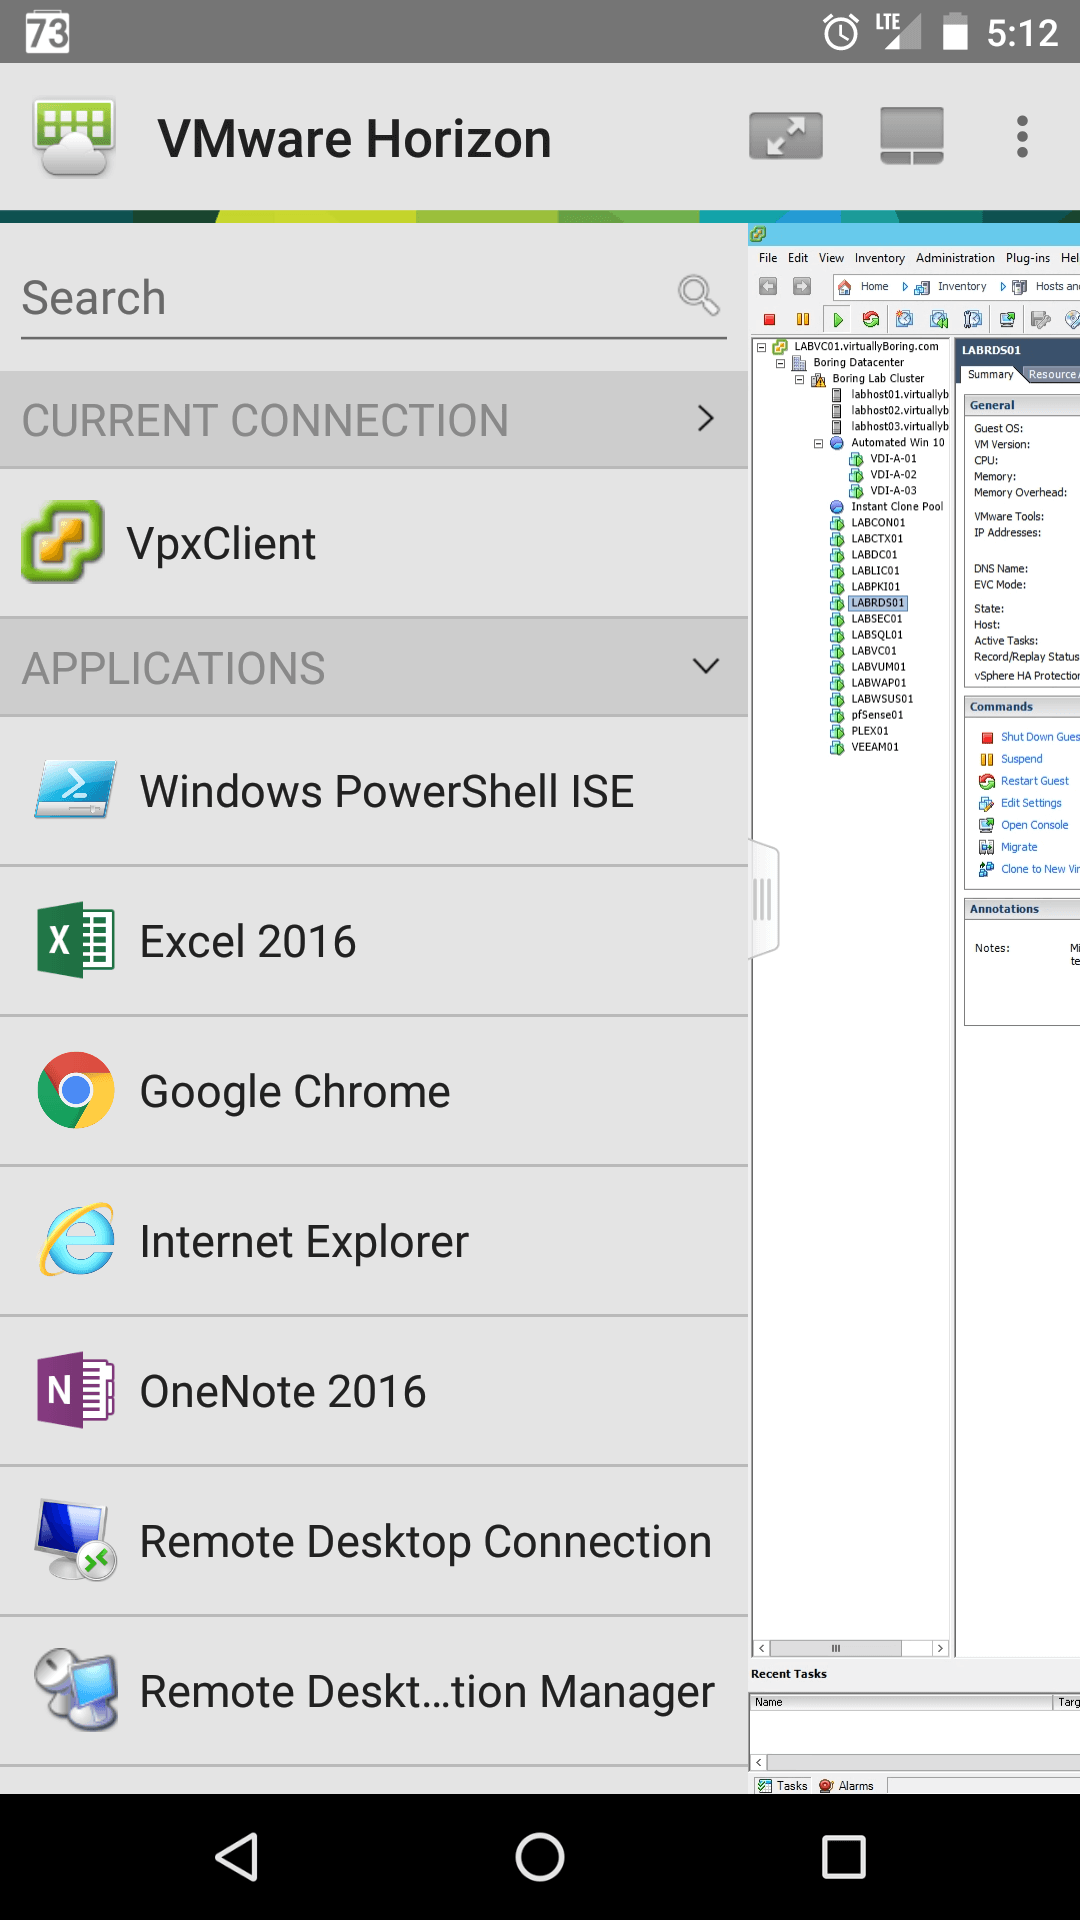Click the Snapshot Manager toolbar icon
1080x1920 pixels.
coord(972,320)
